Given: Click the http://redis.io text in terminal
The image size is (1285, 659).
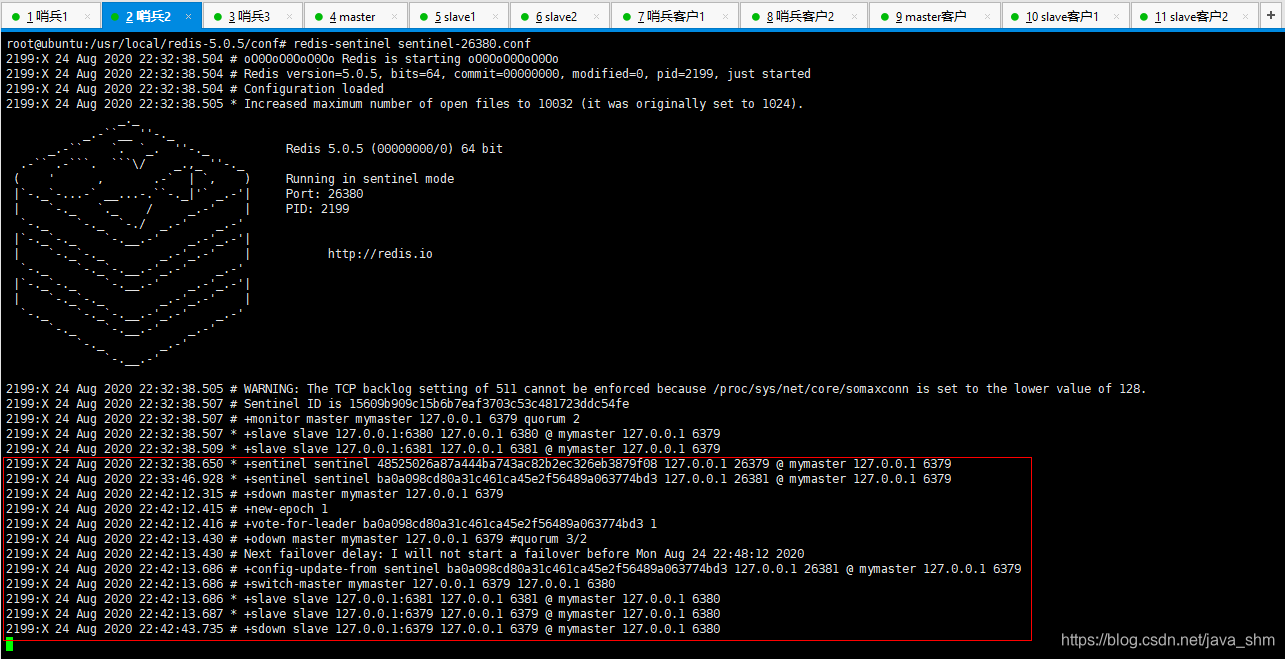Looking at the screenshot, I should pyautogui.click(x=380, y=254).
